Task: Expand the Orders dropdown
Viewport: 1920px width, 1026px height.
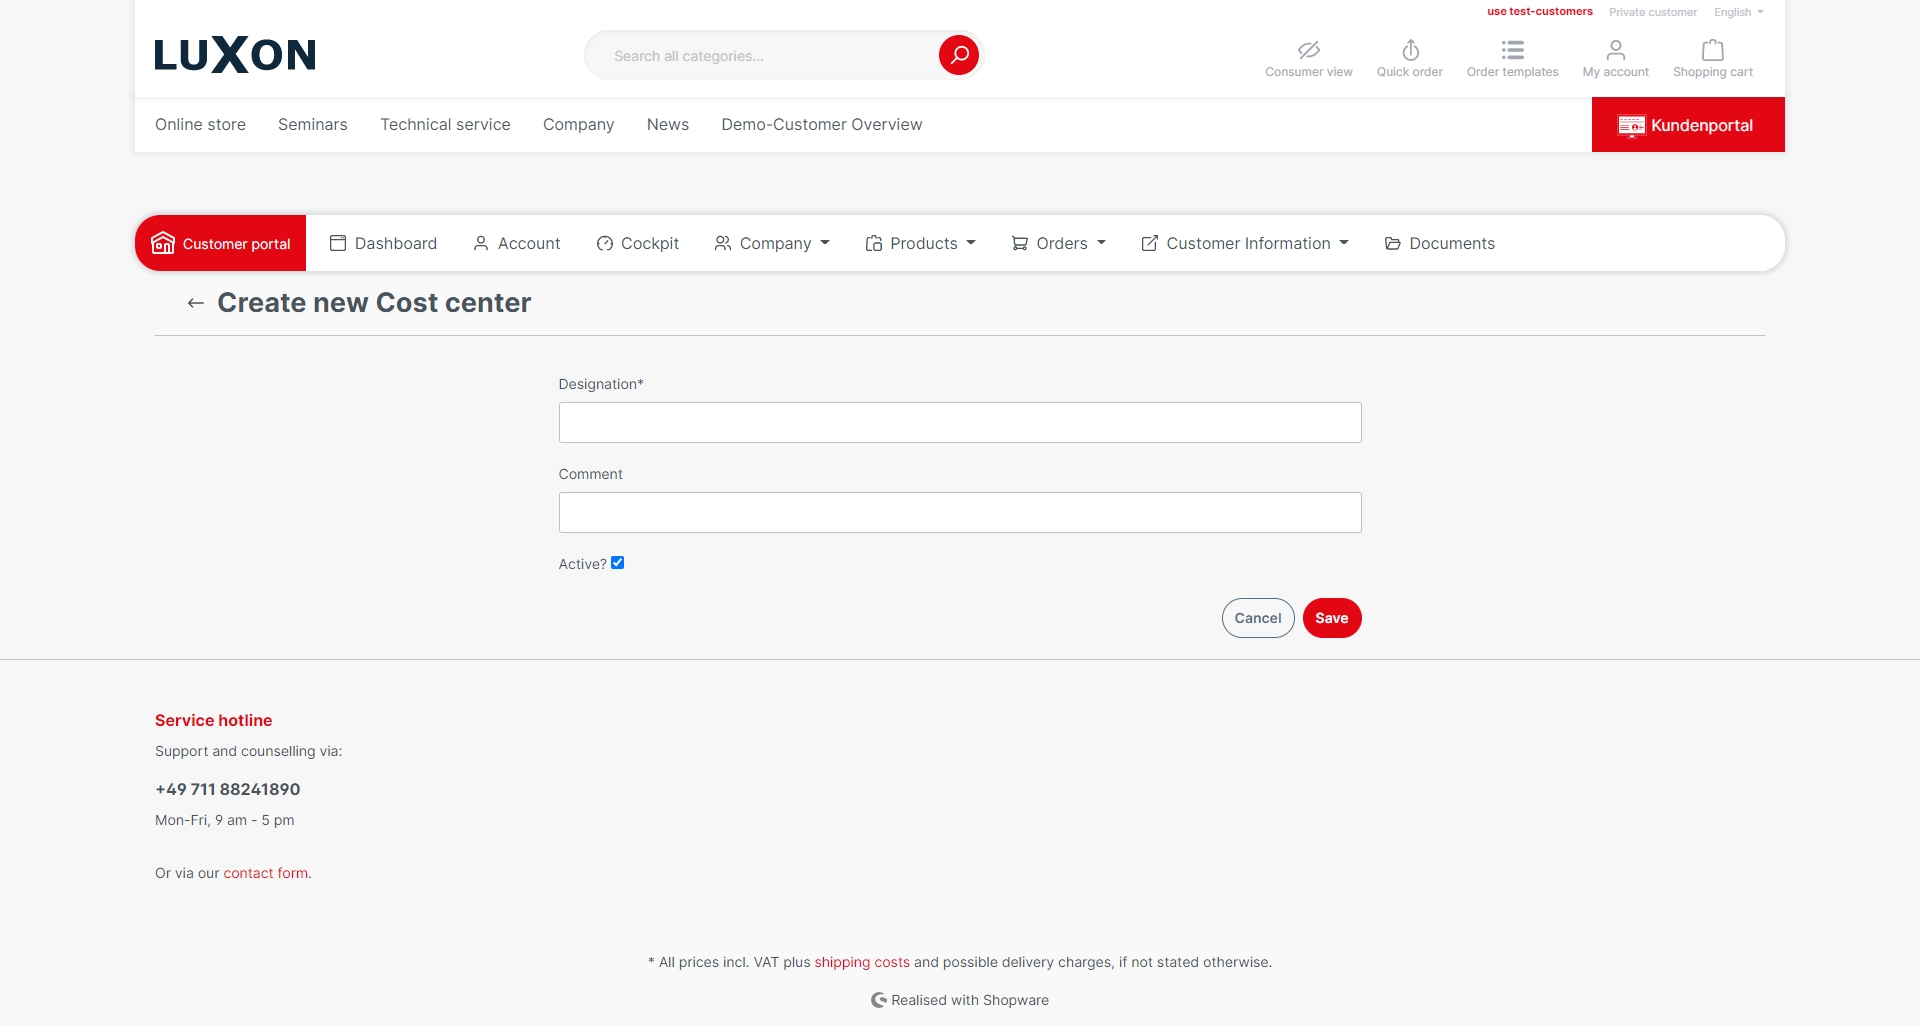Action: pos(1059,244)
